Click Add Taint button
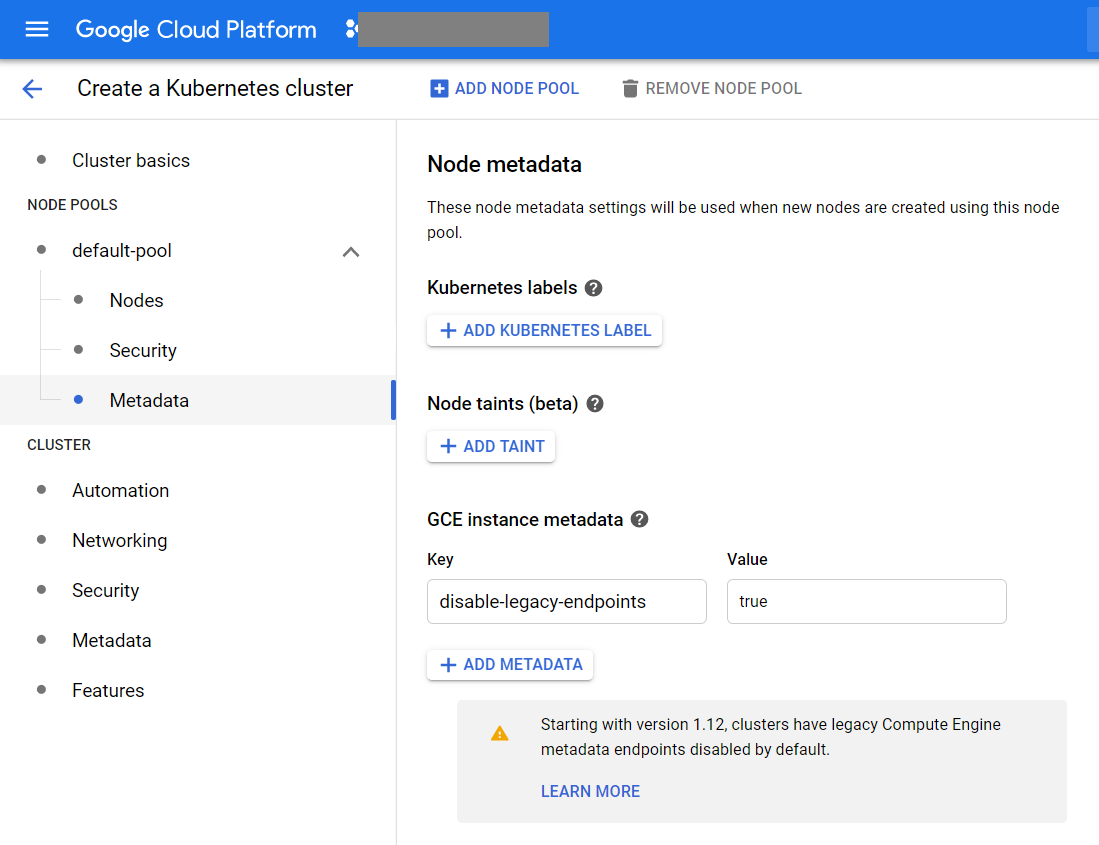 (491, 446)
